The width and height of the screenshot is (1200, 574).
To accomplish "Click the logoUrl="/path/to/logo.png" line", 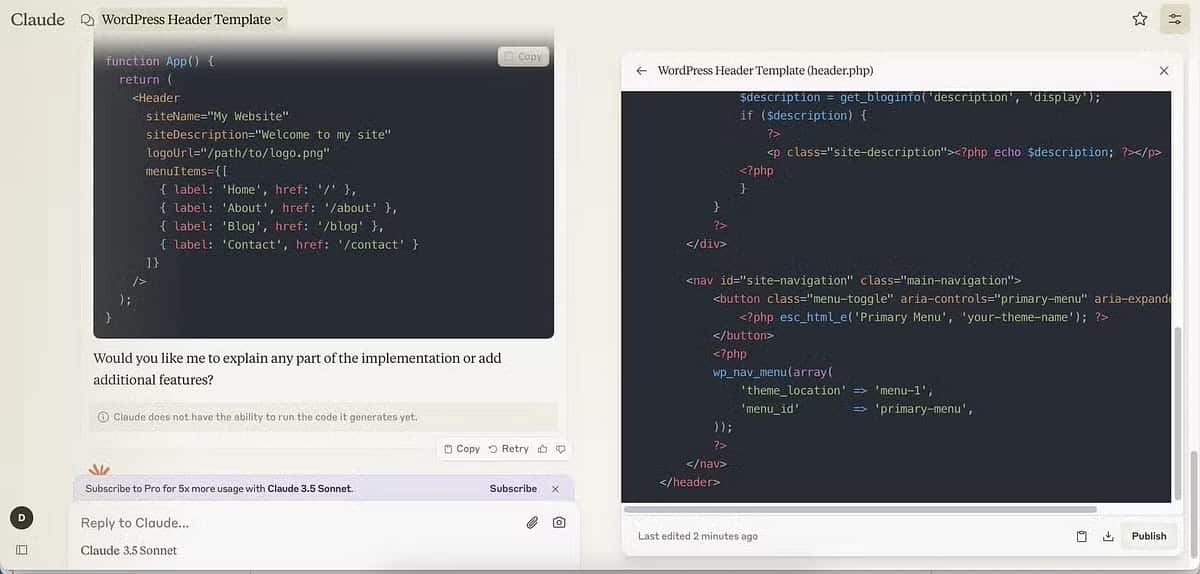I will pos(238,153).
